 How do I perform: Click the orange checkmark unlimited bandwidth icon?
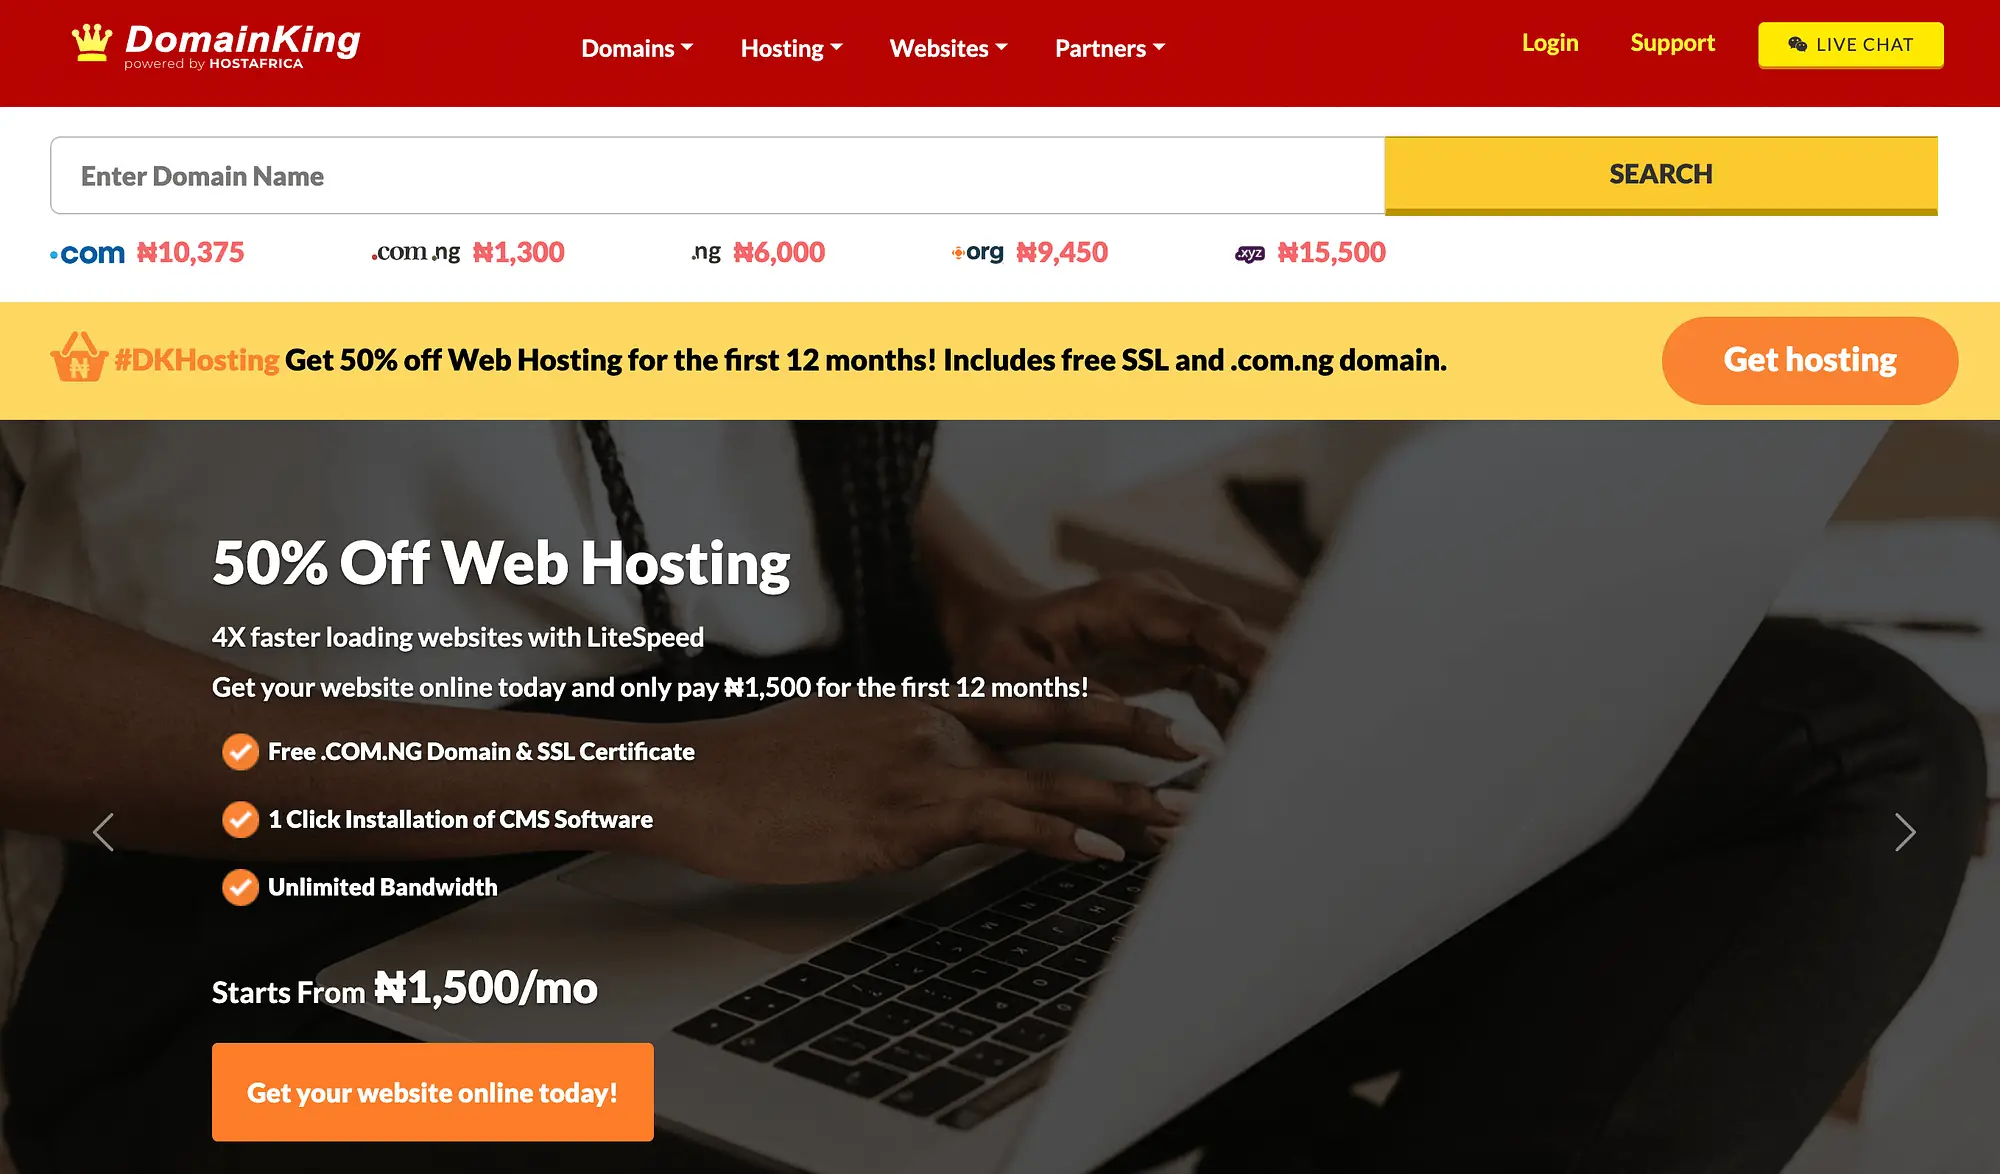(238, 886)
